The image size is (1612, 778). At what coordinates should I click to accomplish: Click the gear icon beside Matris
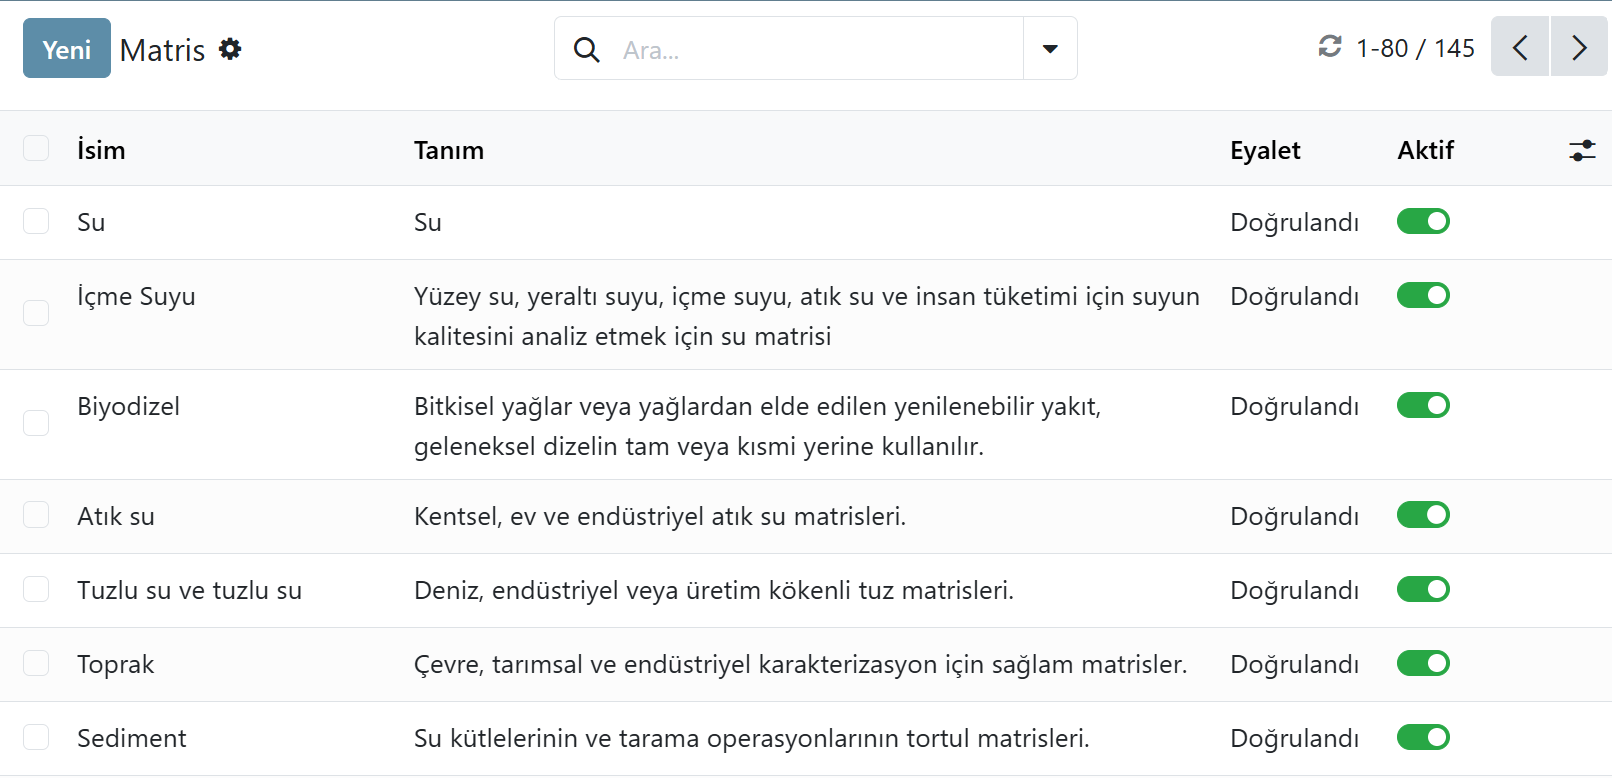[230, 49]
